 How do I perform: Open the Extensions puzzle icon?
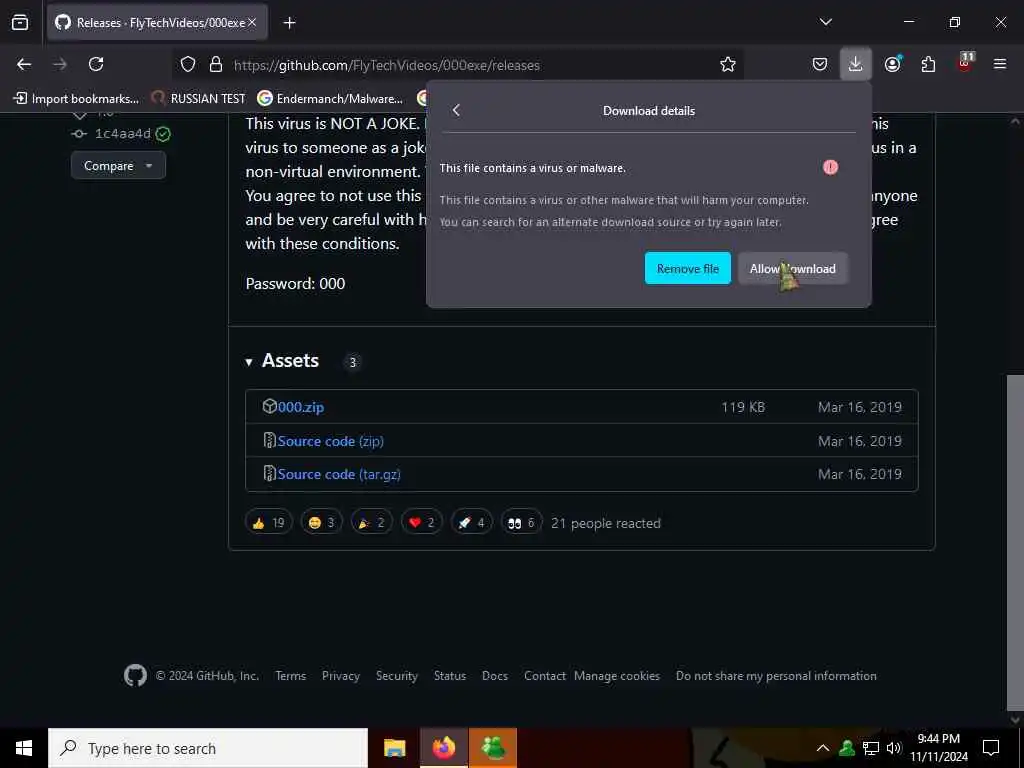tap(928, 64)
